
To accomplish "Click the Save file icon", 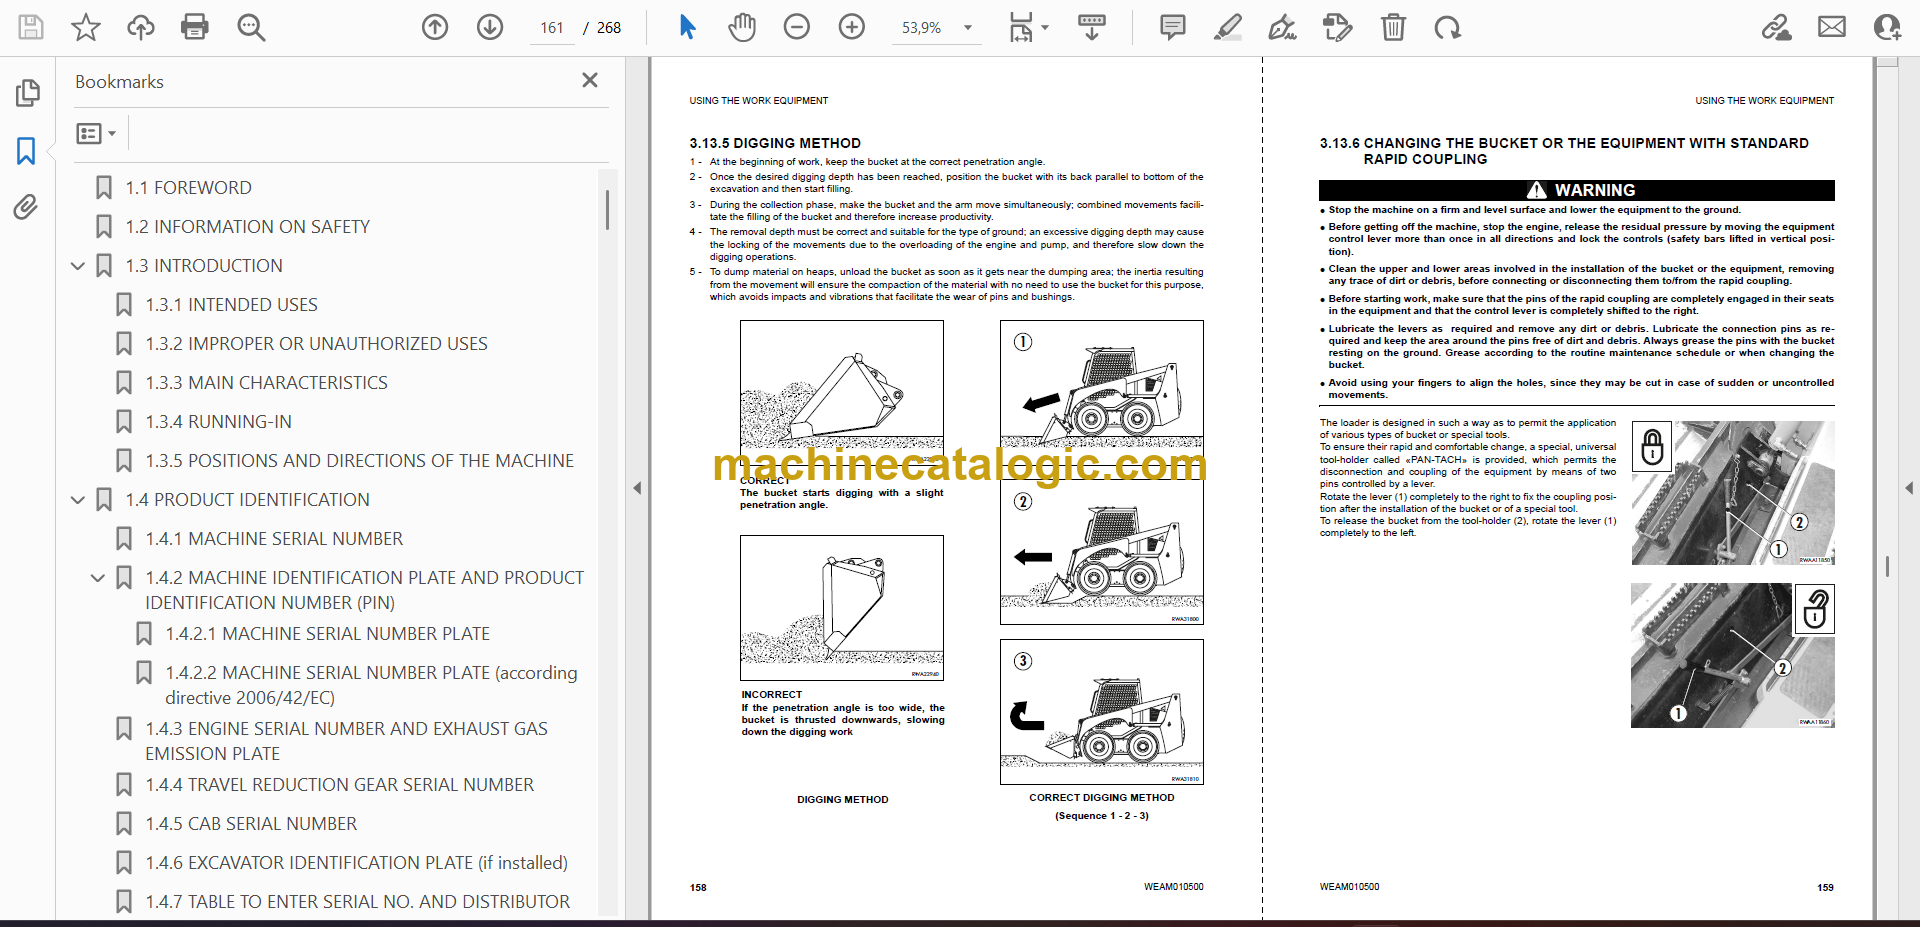I will coord(31,27).
